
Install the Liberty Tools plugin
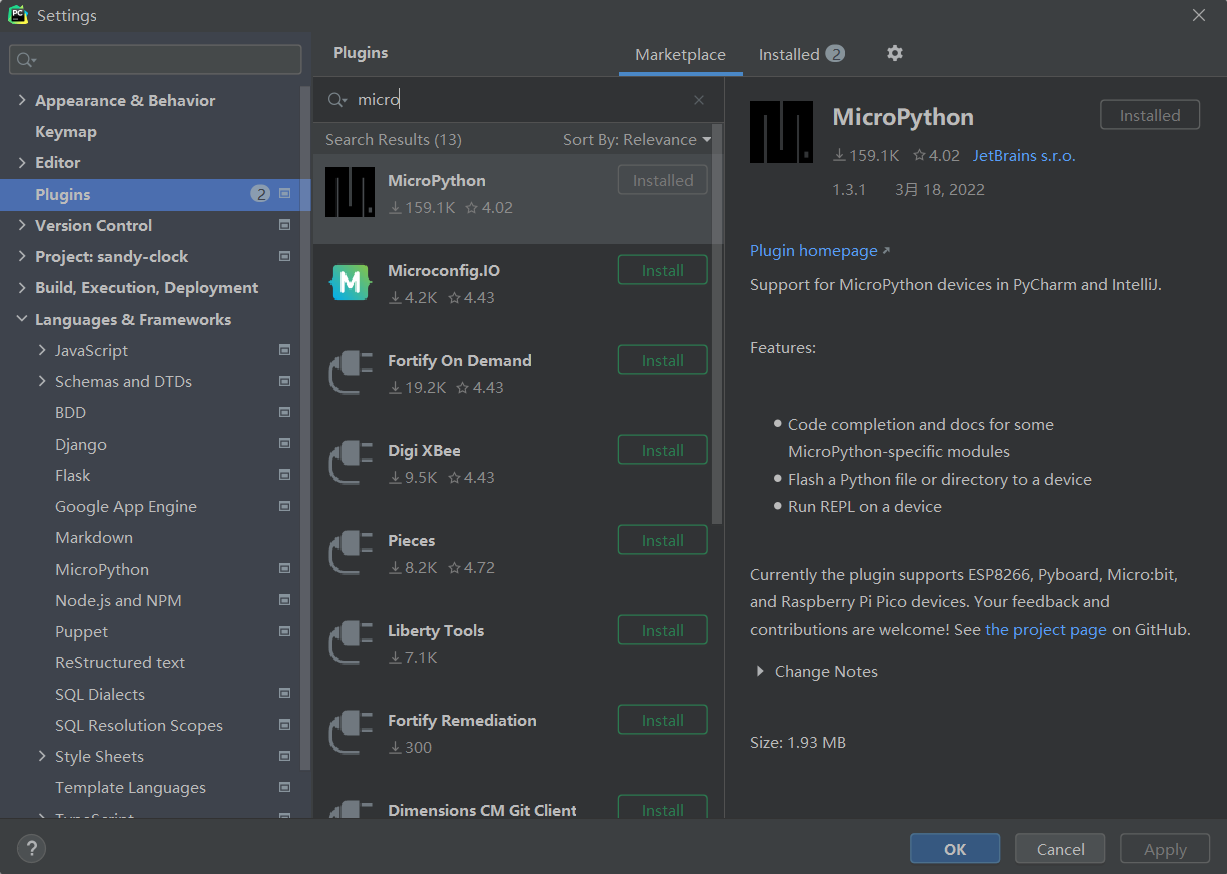[662, 630]
